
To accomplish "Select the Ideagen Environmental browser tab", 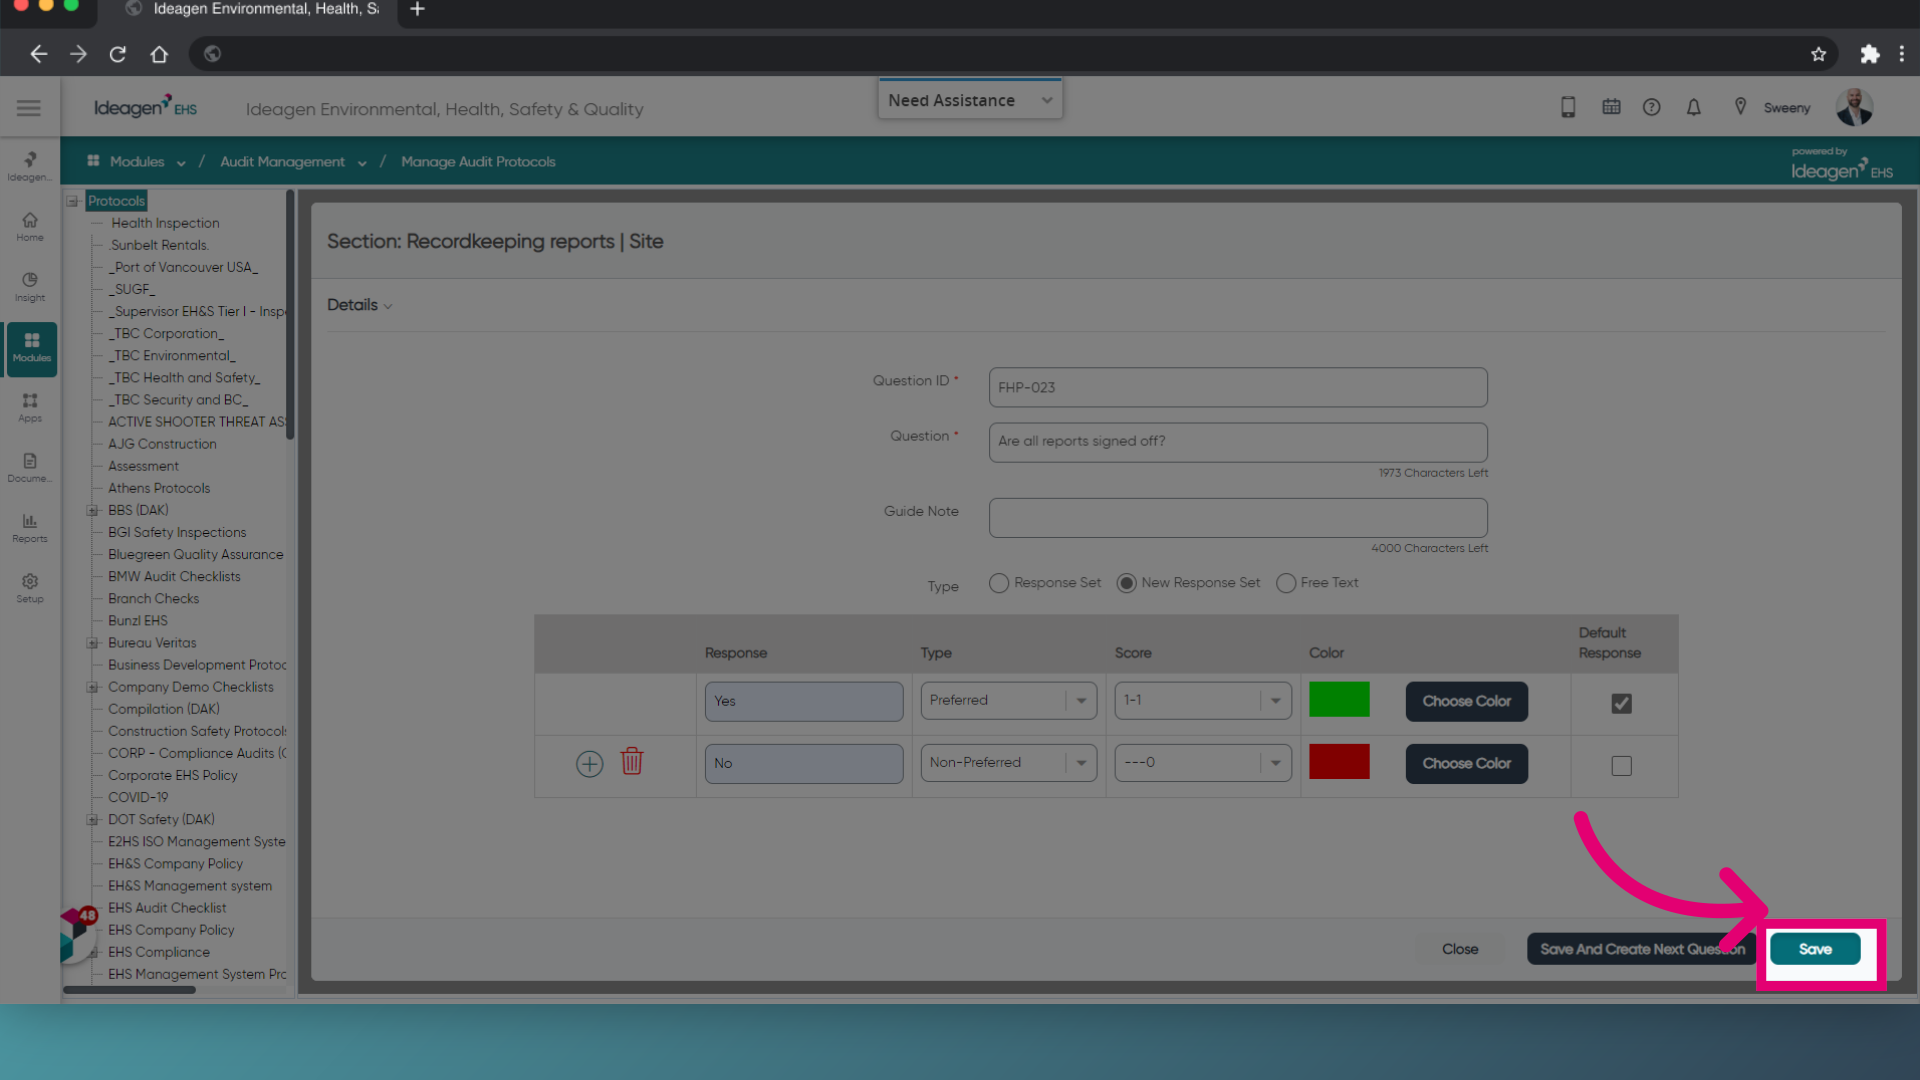I will pos(254,9).
